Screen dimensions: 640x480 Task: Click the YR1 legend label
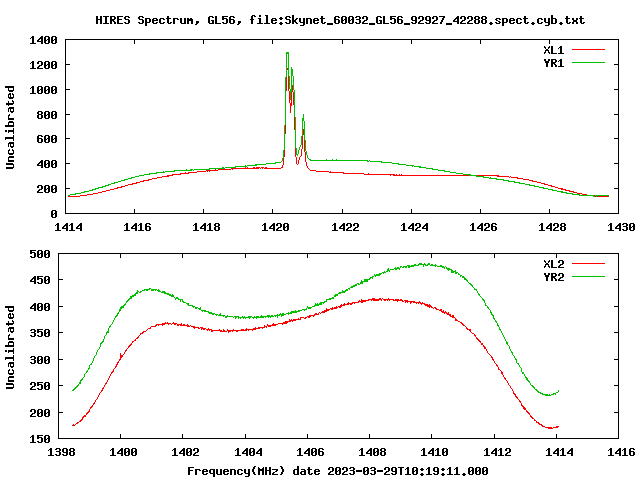click(553, 63)
